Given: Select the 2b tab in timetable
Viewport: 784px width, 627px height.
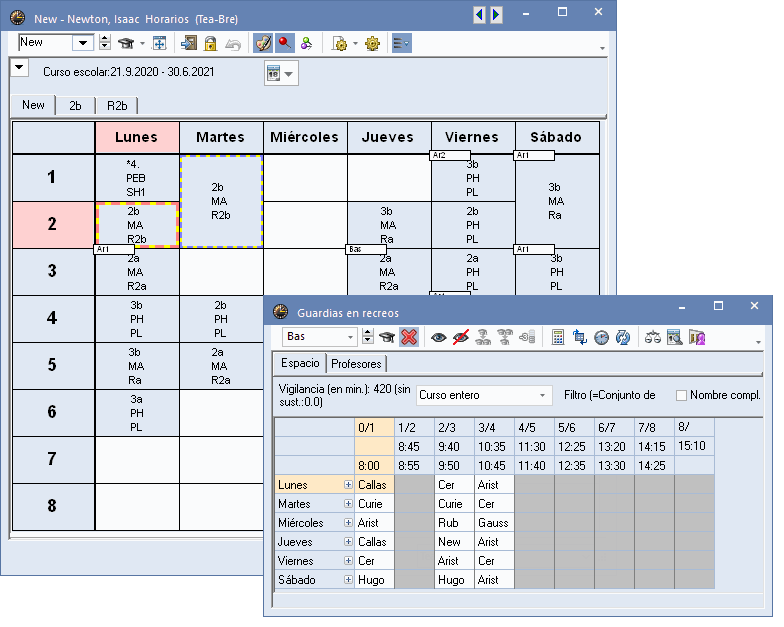Looking at the screenshot, I should point(75,106).
